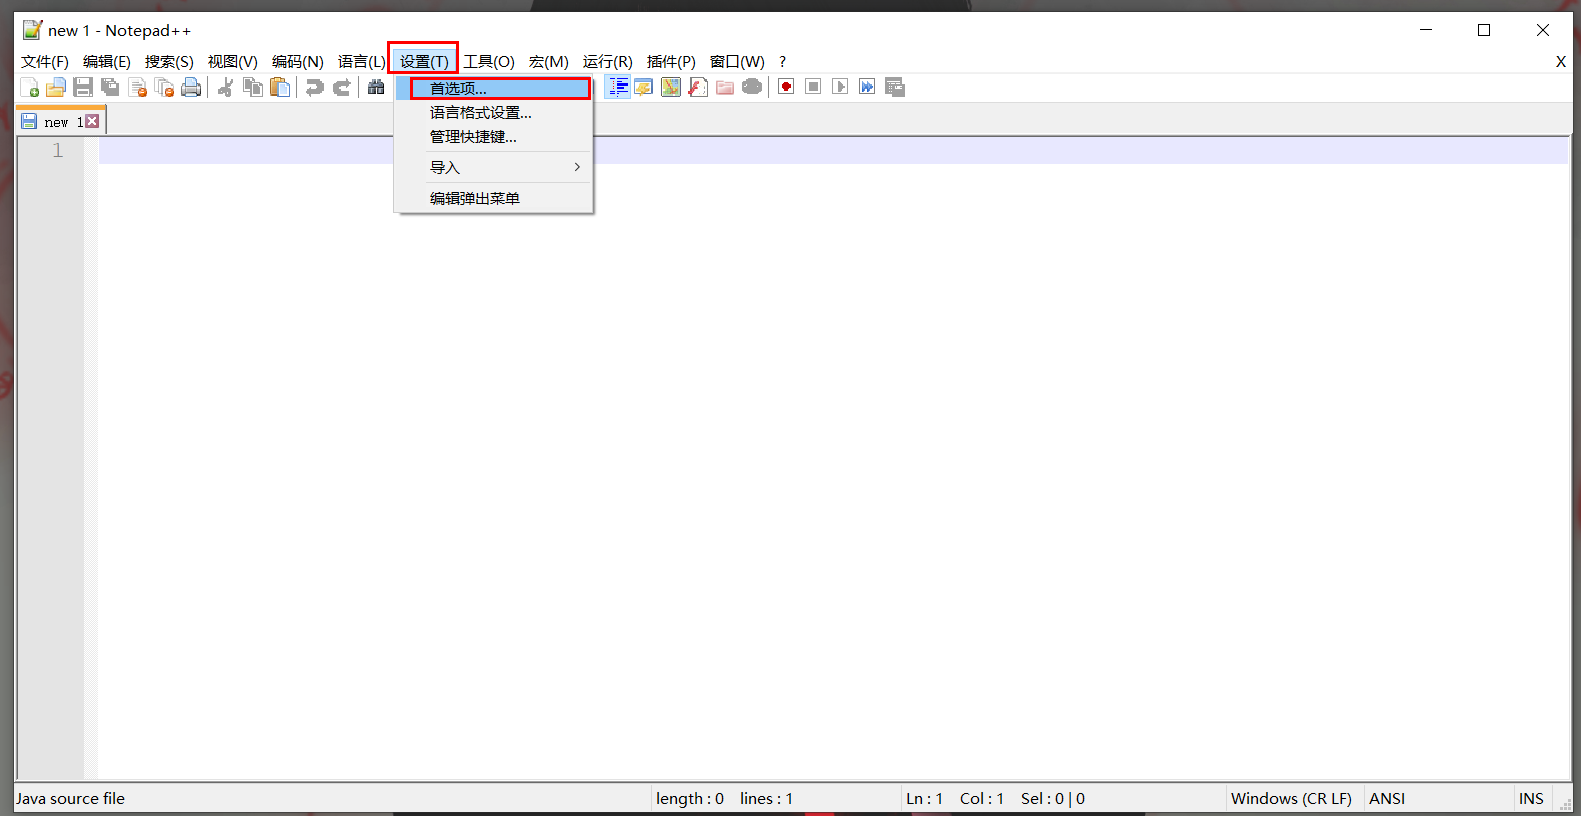Click ANSI encoding in status bar
The image size is (1581, 816).
1387,799
